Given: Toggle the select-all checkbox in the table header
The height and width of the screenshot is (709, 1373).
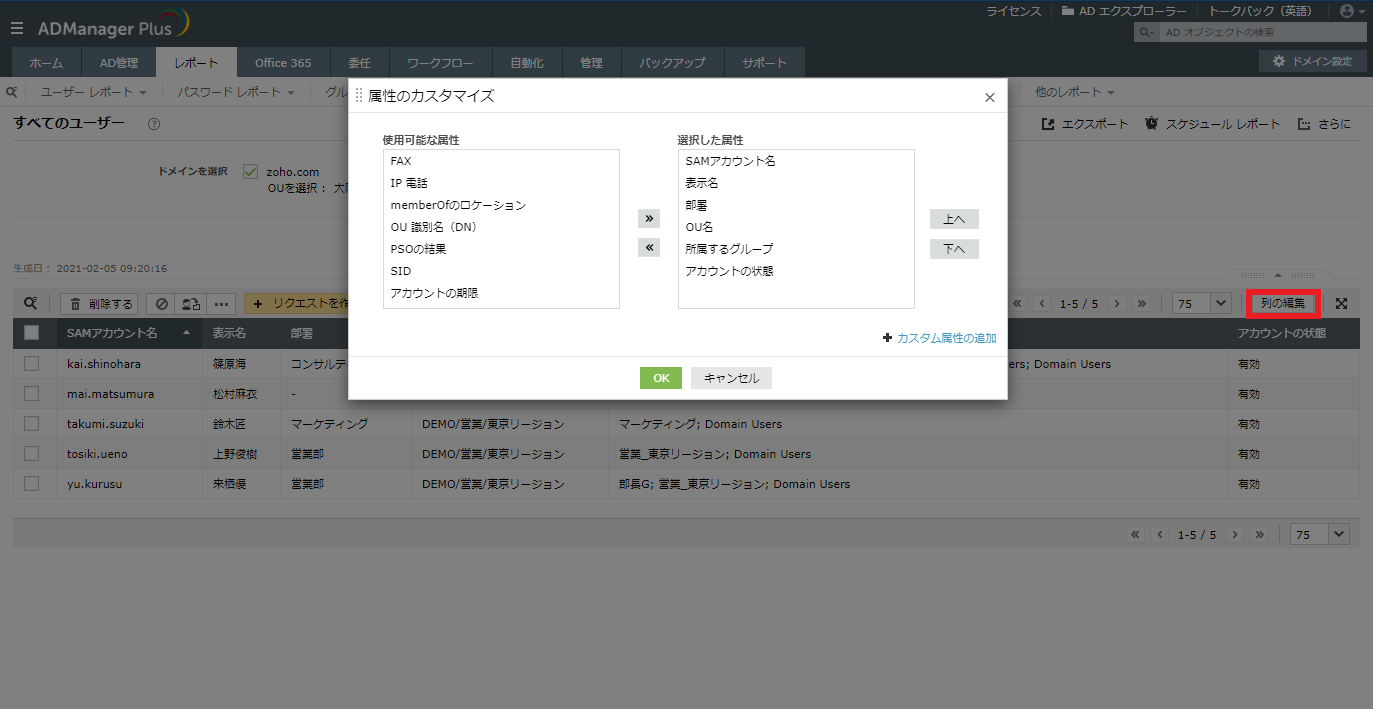Looking at the screenshot, I should coord(31,333).
